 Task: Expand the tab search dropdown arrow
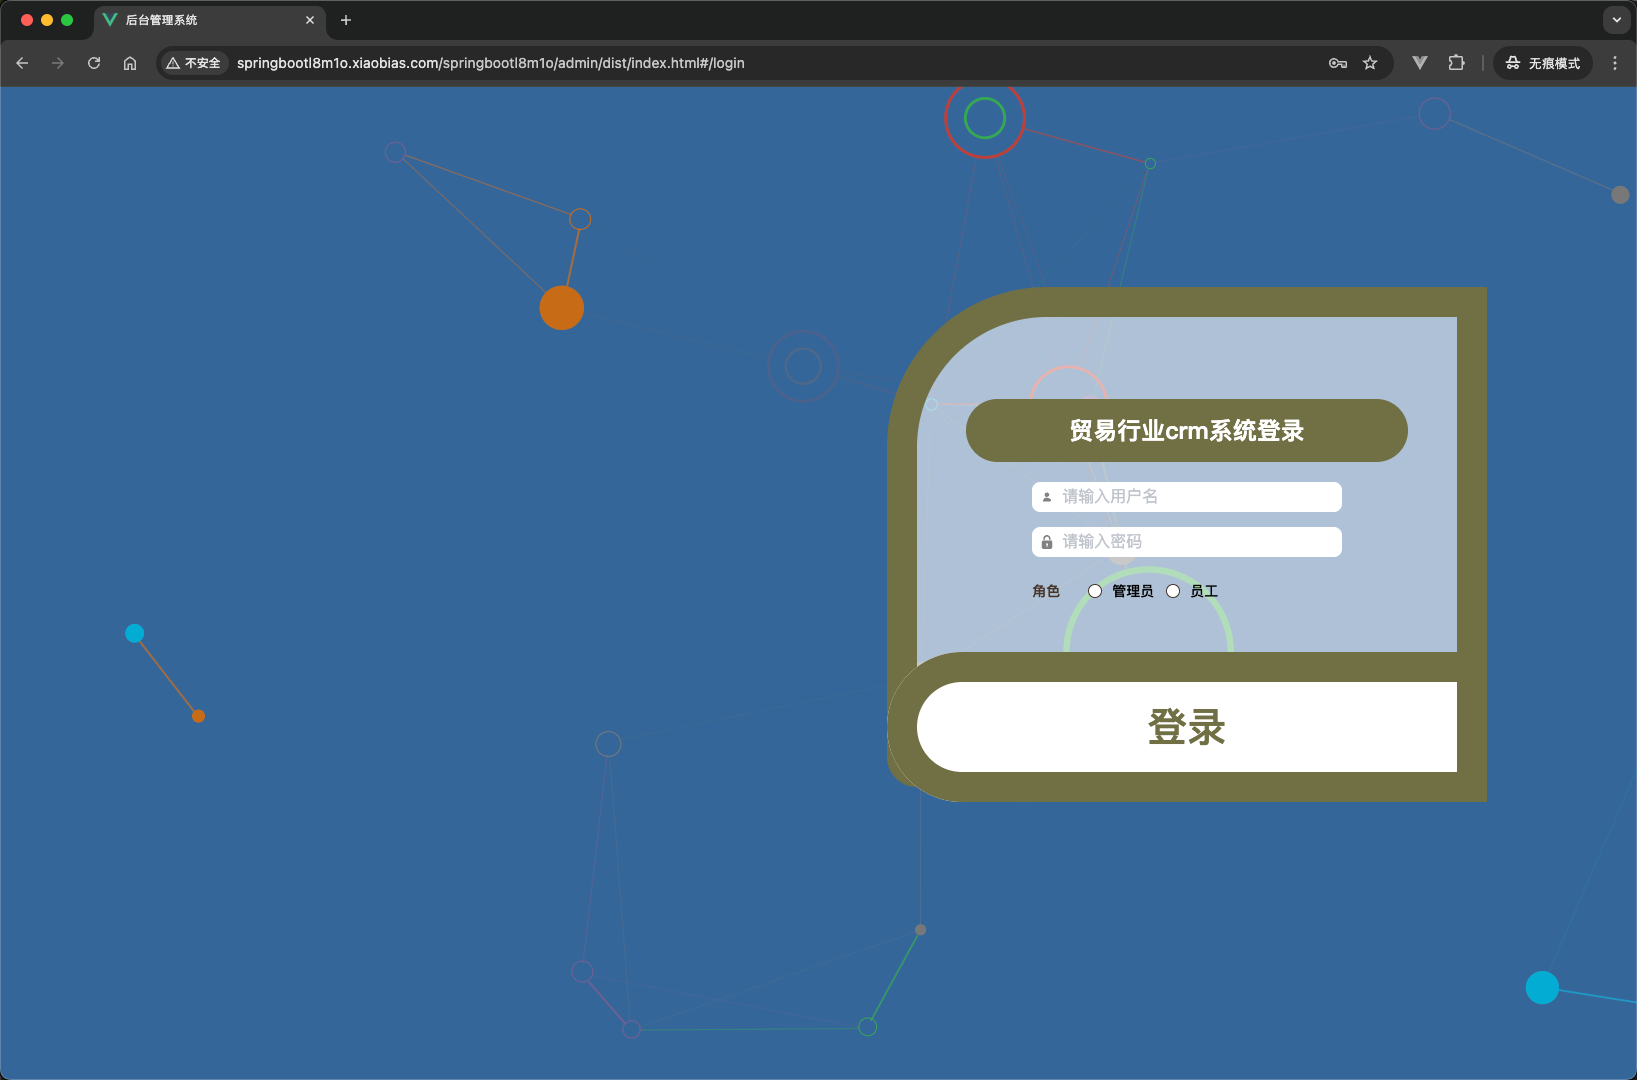coord(1617,20)
